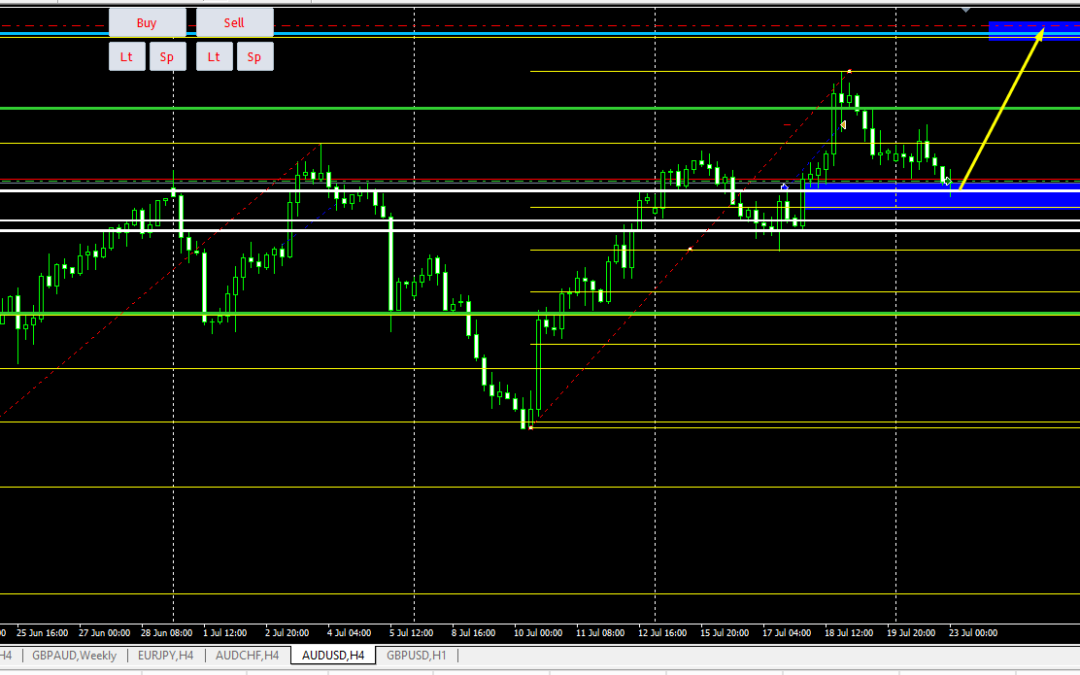Open the EURJPY,H4 chart tab
The width and height of the screenshot is (1080, 675).
165,656
